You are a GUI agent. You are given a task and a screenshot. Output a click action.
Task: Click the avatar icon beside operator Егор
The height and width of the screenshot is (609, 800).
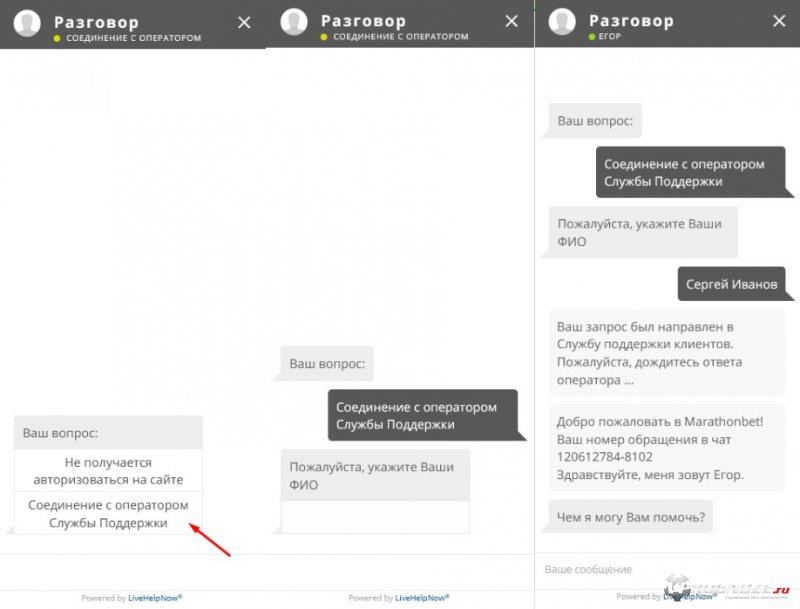pos(562,23)
